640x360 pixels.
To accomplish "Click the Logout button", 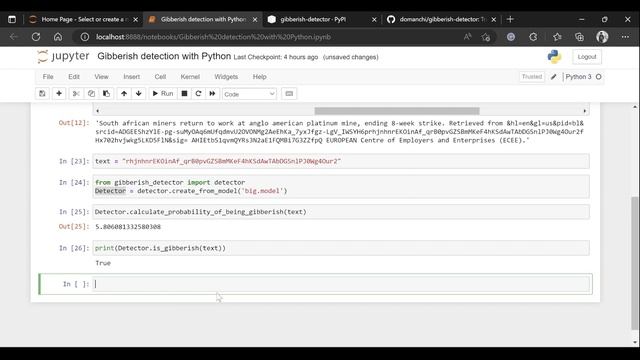I will (587, 57).
